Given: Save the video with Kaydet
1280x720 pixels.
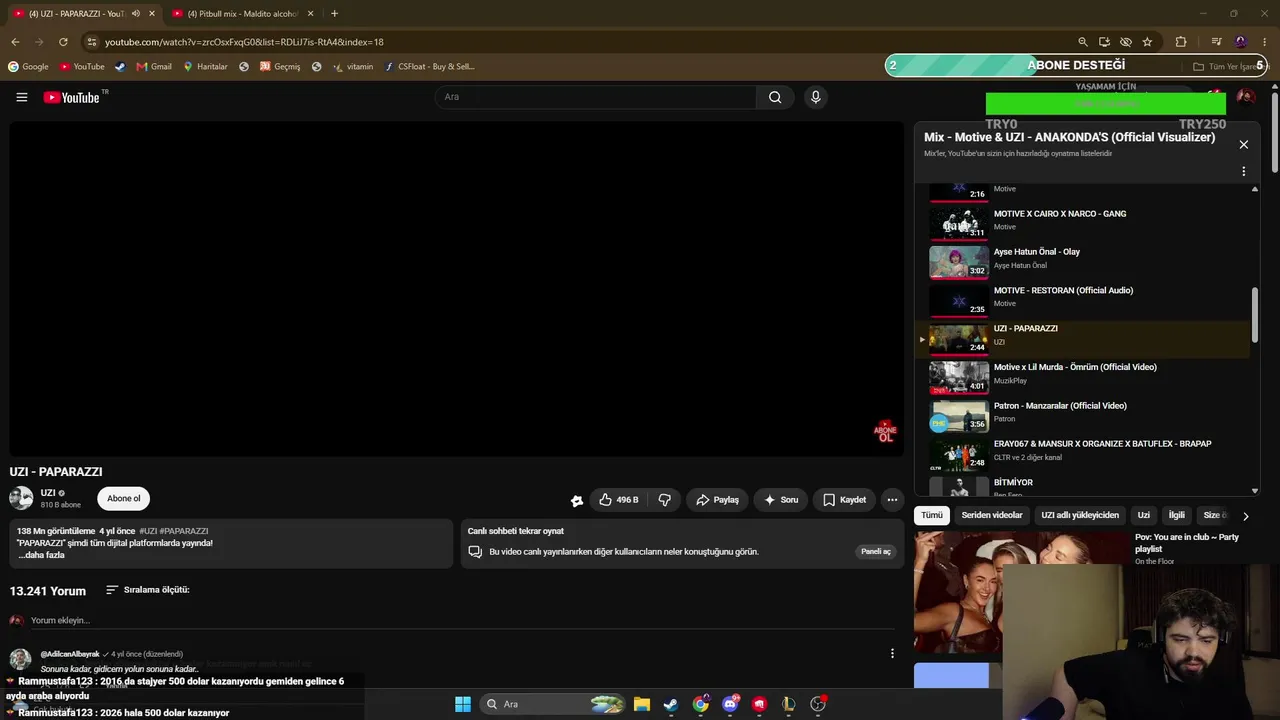Looking at the screenshot, I should [844, 499].
